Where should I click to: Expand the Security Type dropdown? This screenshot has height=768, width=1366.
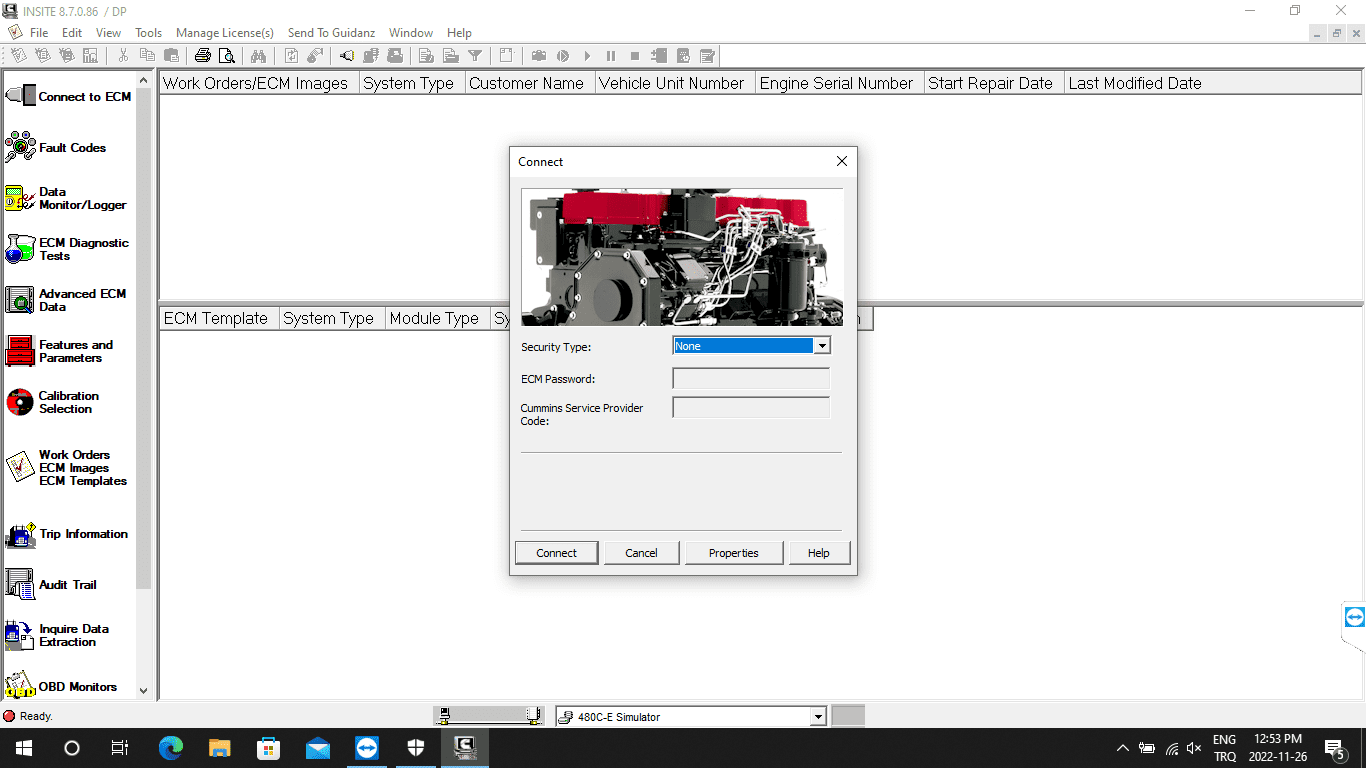821,346
